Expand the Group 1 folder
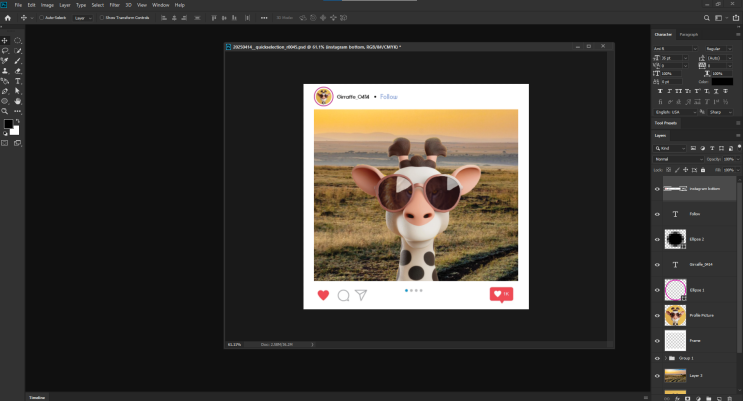 665,358
